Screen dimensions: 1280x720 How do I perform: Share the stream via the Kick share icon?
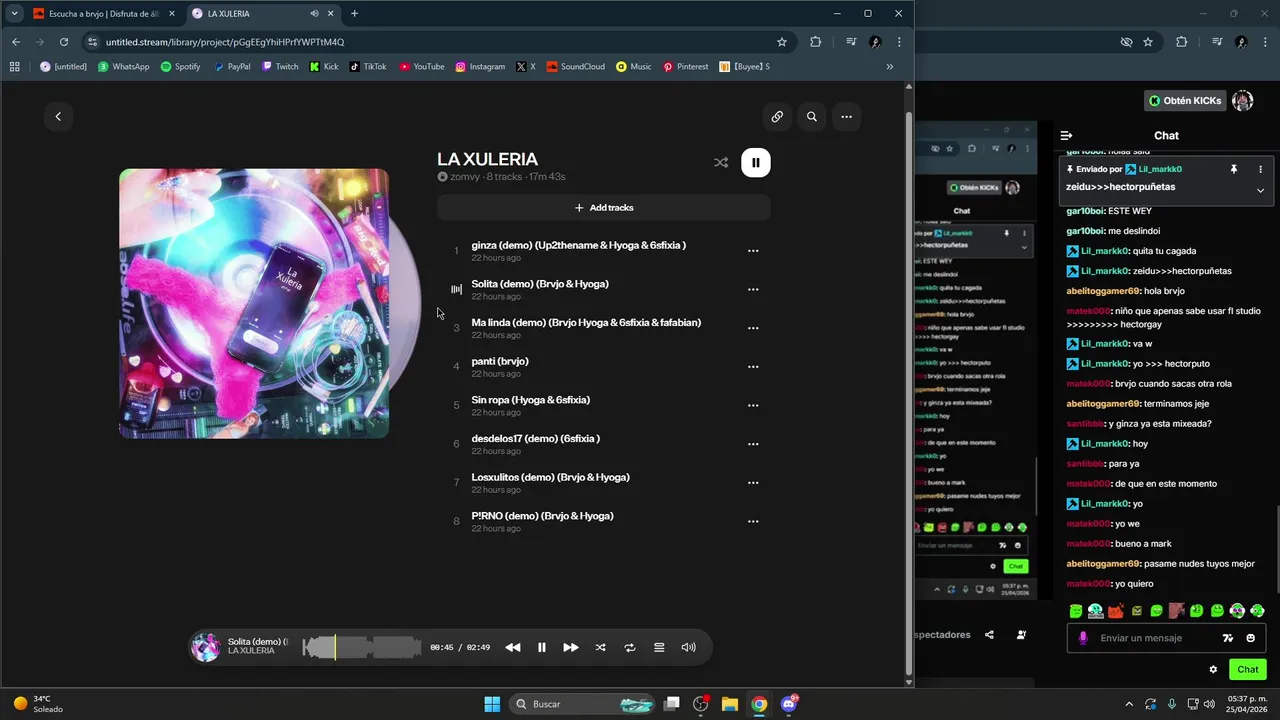[x=990, y=635]
